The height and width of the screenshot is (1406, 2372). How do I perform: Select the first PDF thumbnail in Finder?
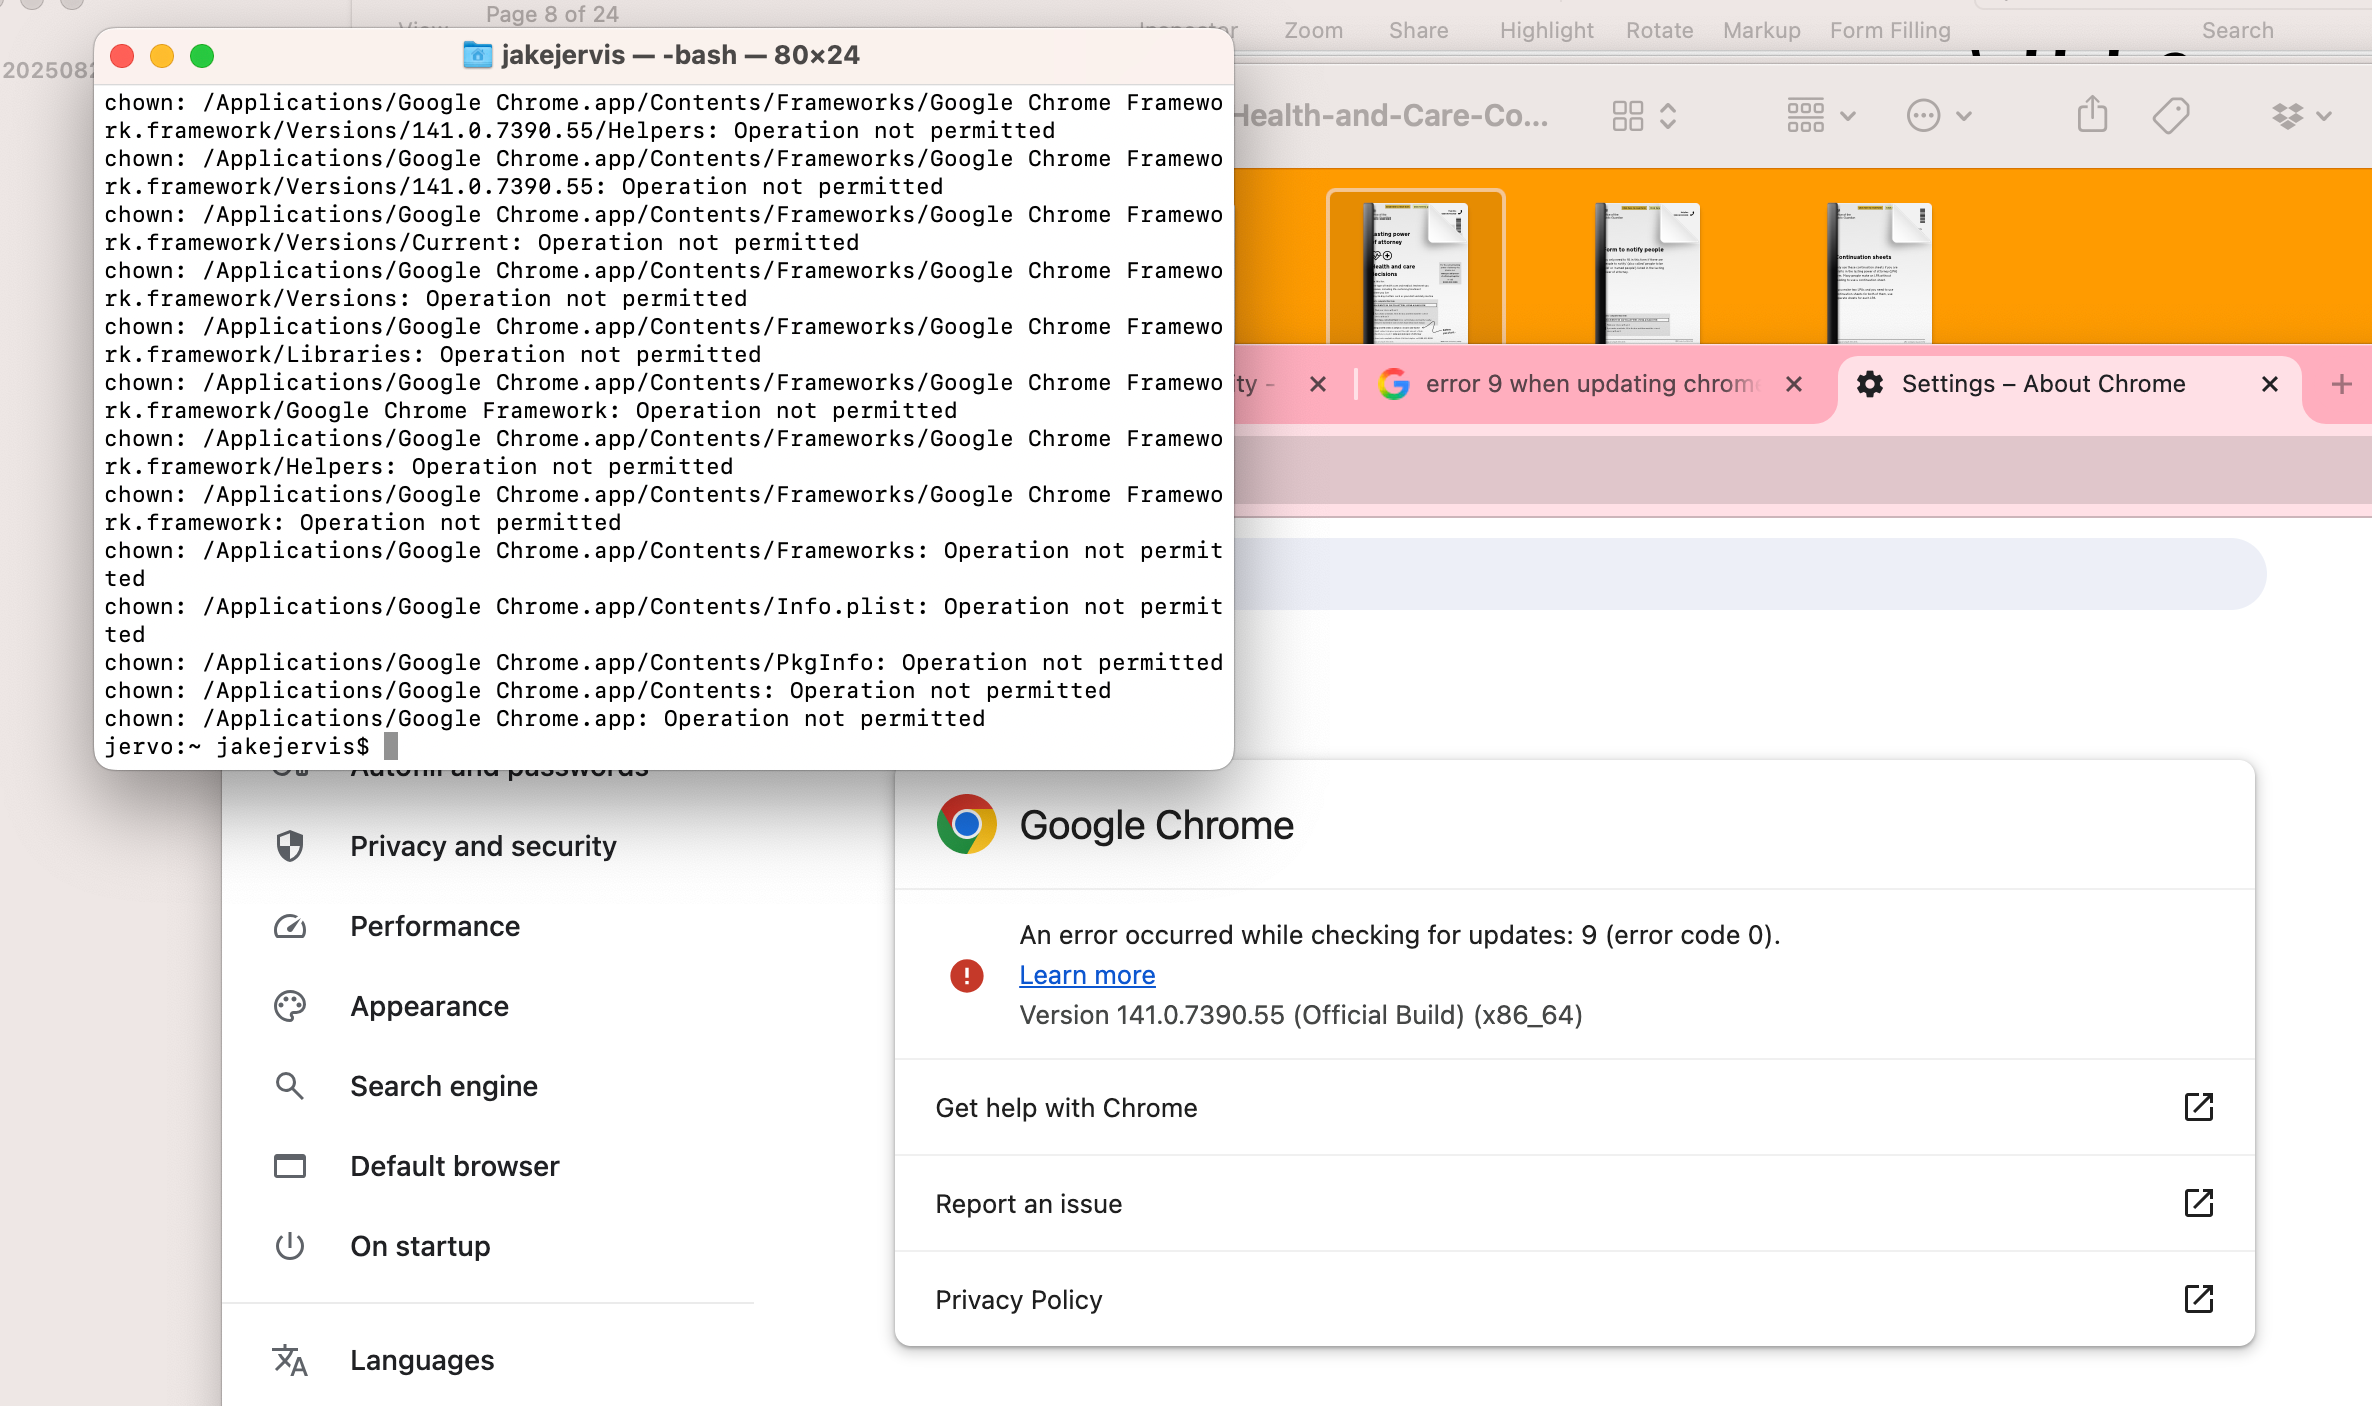click(x=1415, y=270)
